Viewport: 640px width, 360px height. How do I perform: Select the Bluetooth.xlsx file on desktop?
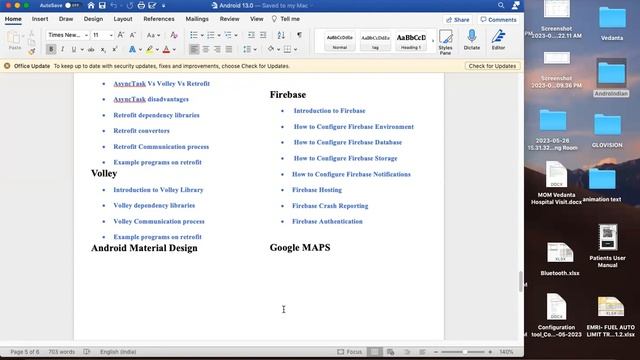pyautogui.click(x=560, y=259)
